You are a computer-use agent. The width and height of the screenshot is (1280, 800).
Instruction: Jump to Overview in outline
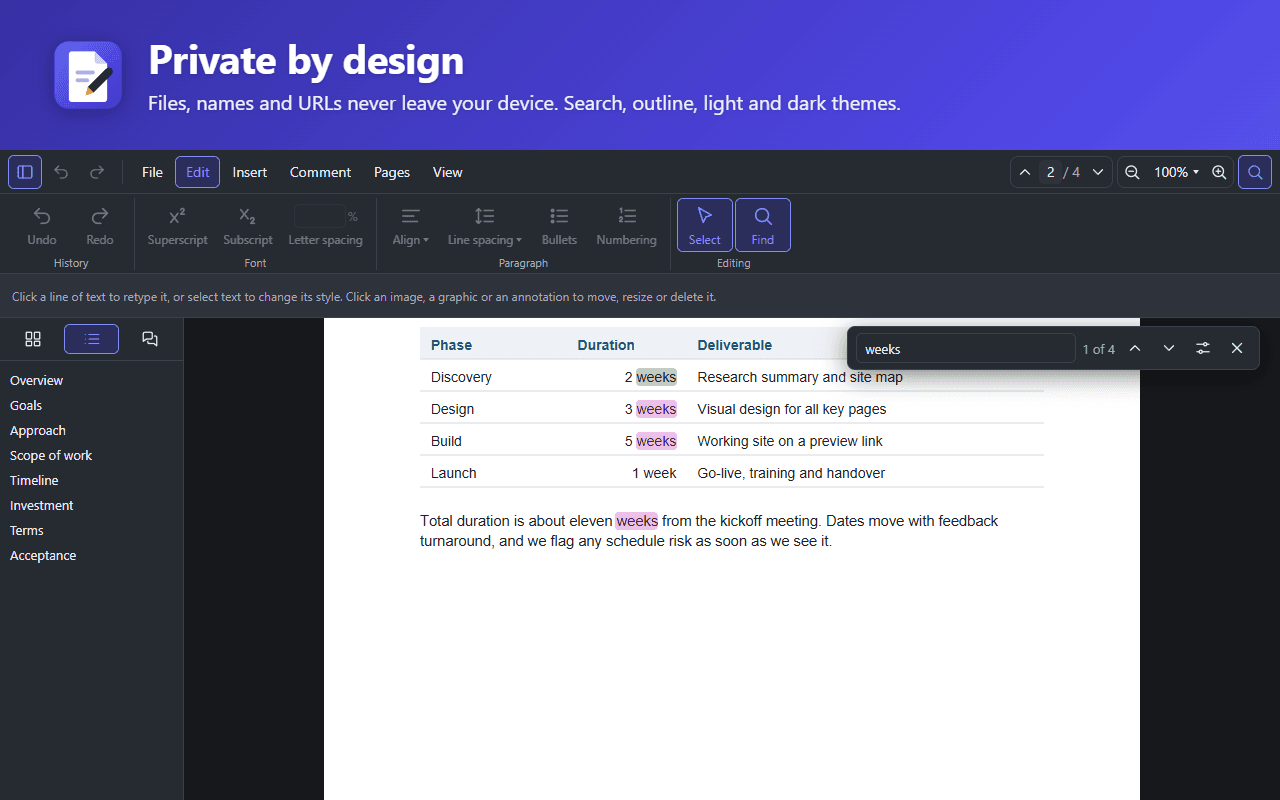36,380
